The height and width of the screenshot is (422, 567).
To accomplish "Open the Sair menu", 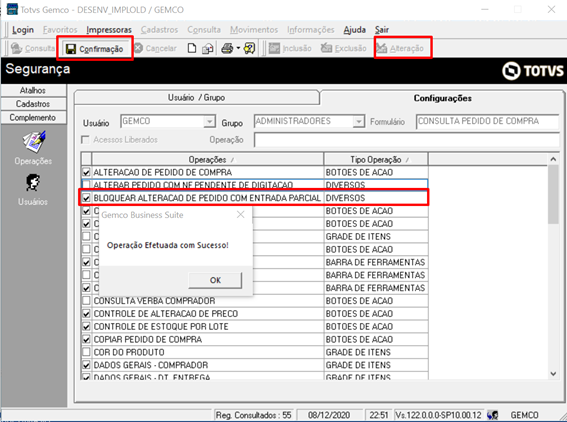I will (382, 30).
